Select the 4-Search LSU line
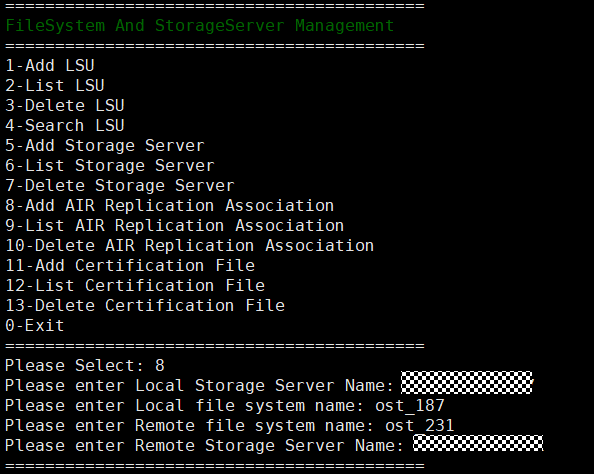The height and width of the screenshot is (474, 594). coord(65,126)
